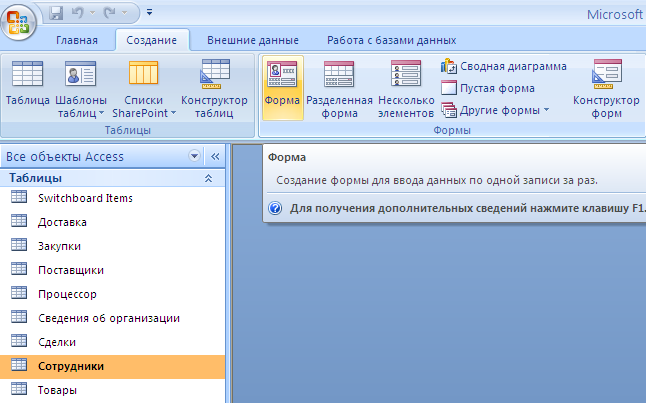Image resolution: width=646 pixels, height=403 pixels.
Task: Click the Redo arrow icon
Action: pyautogui.click(x=110, y=13)
